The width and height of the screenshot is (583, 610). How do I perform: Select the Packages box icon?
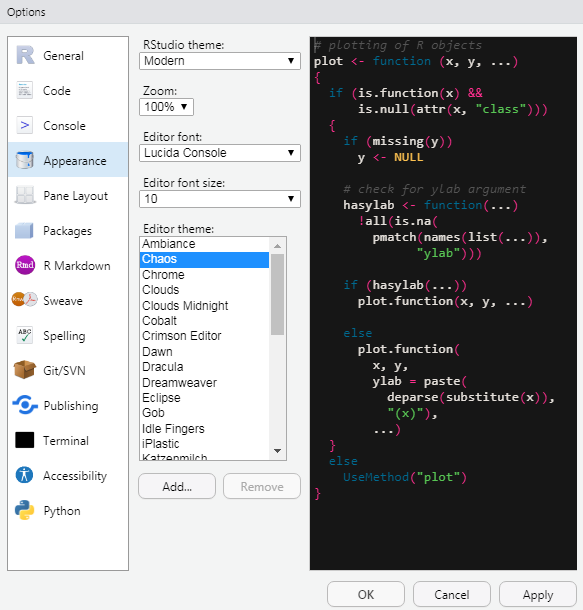[x=25, y=230]
